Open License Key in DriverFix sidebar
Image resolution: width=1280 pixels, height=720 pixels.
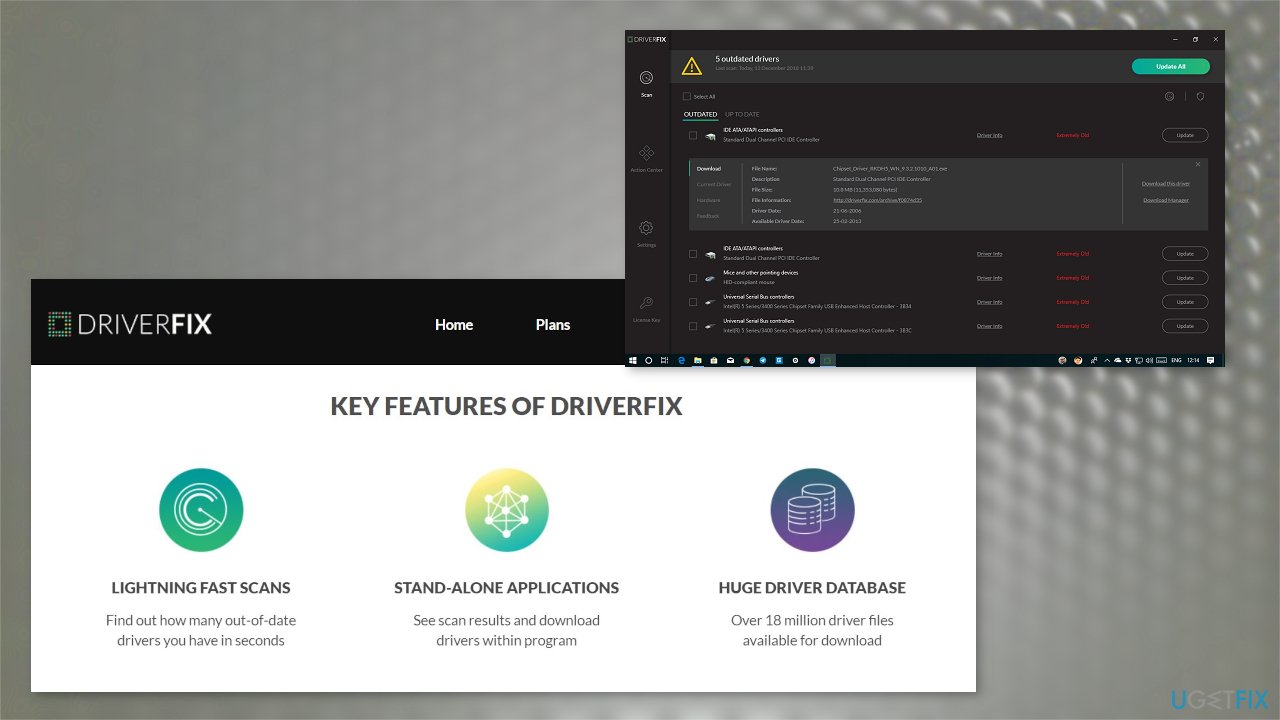click(646, 308)
